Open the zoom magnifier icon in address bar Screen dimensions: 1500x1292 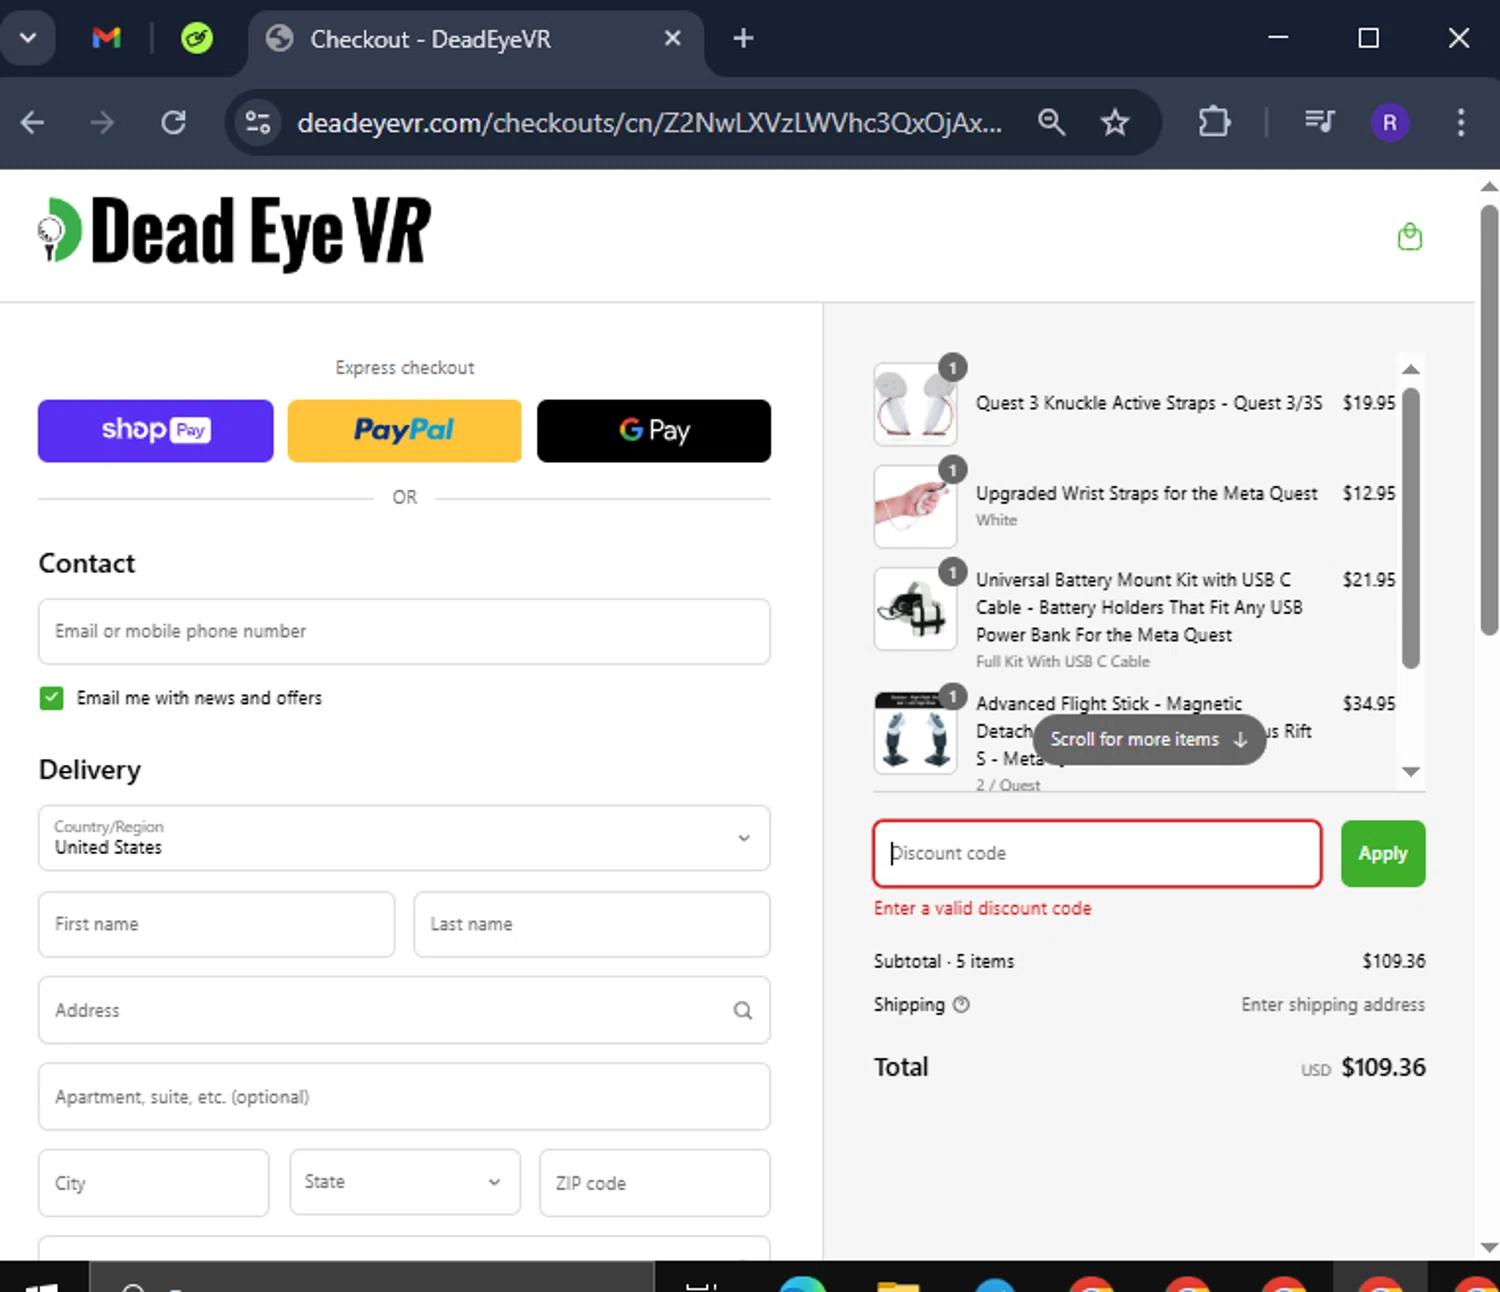[x=1051, y=122]
